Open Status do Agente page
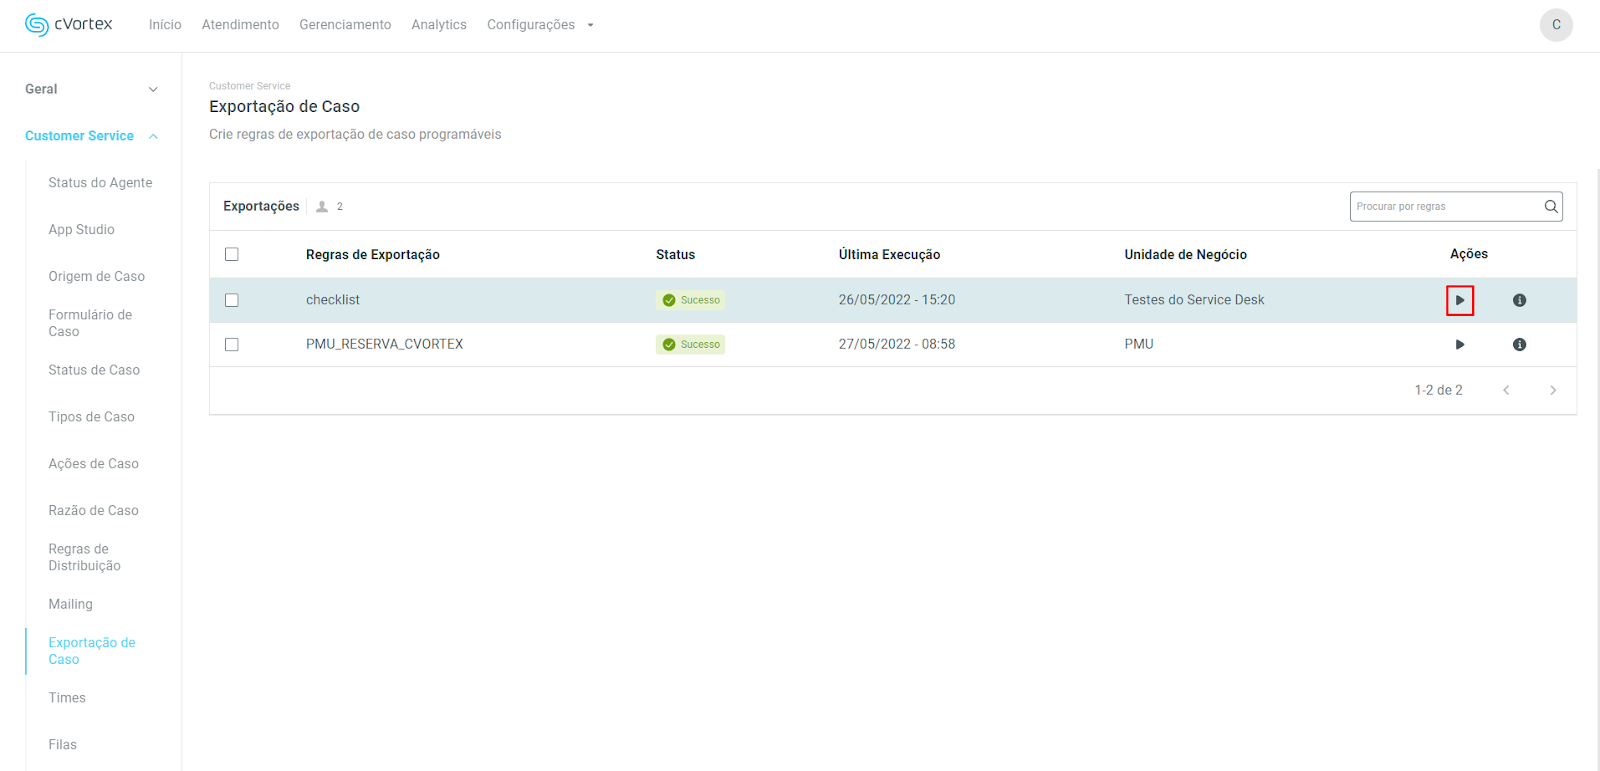 [100, 183]
